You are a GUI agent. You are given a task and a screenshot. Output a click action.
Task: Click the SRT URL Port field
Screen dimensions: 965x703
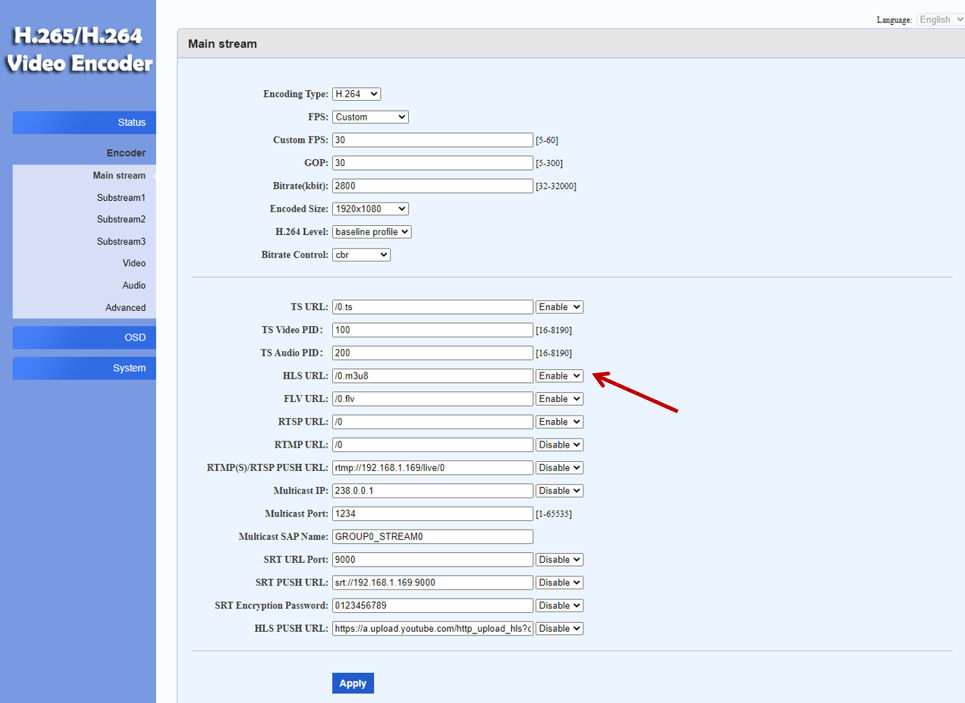coord(433,560)
